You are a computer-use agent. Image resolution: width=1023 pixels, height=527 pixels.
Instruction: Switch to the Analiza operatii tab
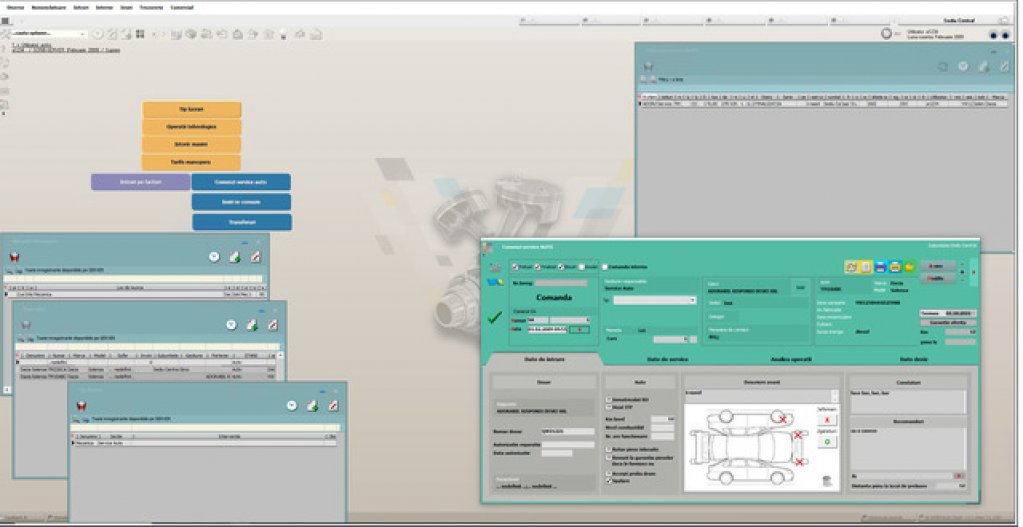(x=791, y=359)
